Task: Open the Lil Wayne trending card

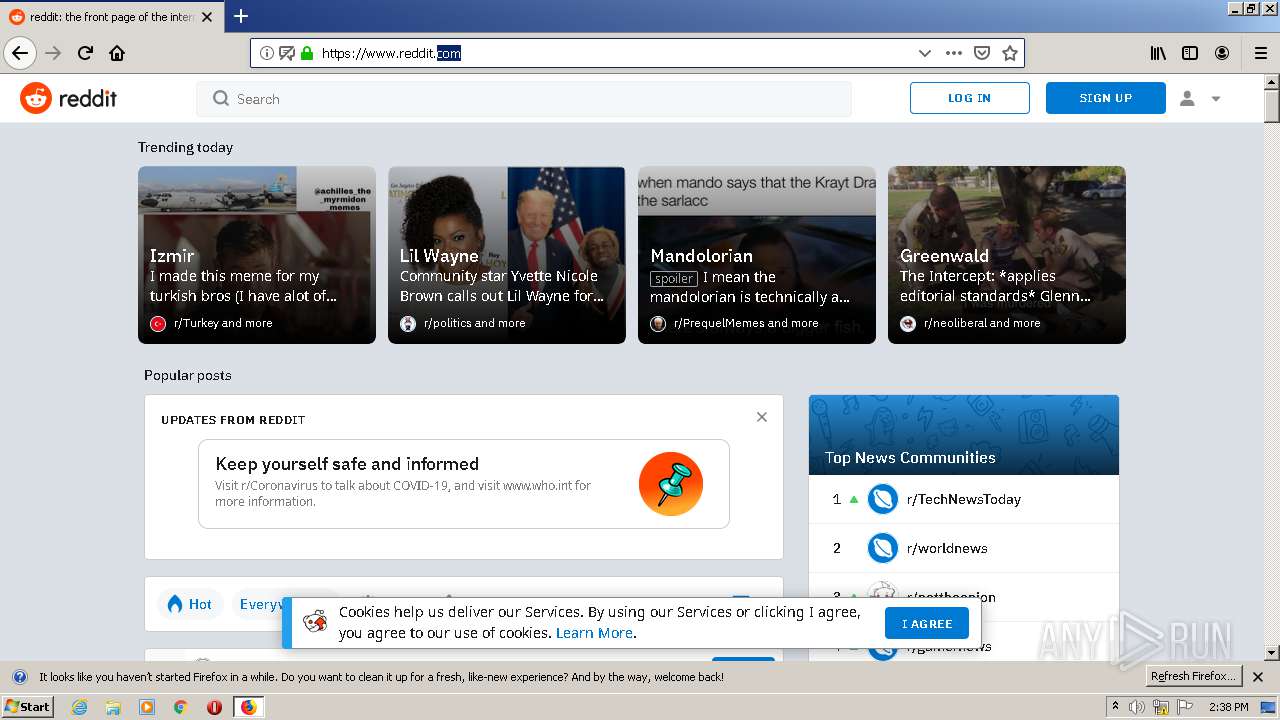Action: pyautogui.click(x=507, y=255)
